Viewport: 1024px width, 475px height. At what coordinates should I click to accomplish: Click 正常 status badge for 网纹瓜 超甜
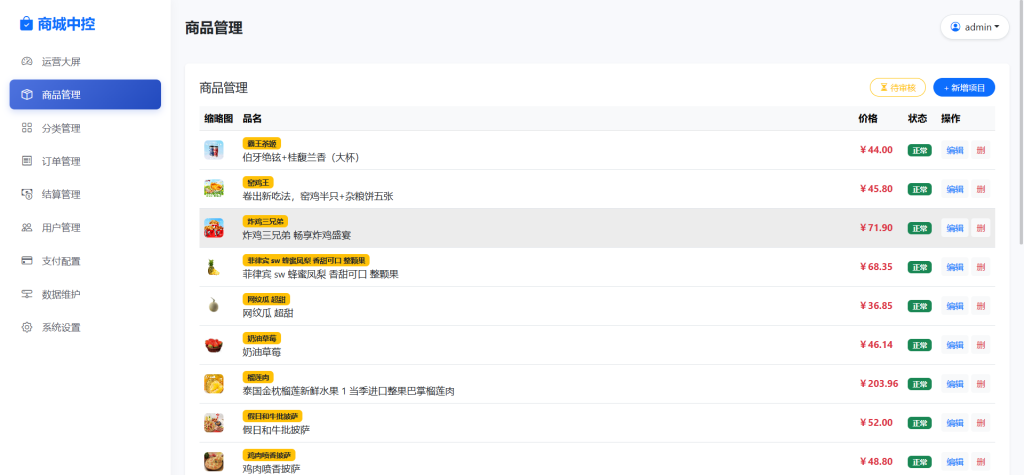click(920, 306)
